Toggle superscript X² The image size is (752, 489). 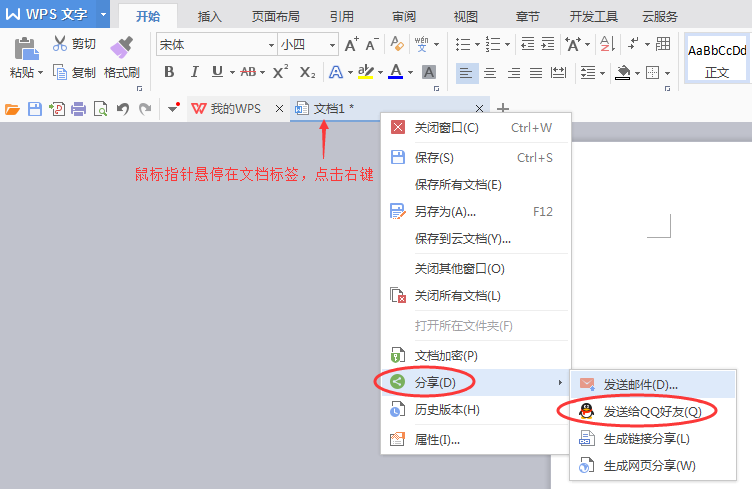pyautogui.click(x=280, y=72)
